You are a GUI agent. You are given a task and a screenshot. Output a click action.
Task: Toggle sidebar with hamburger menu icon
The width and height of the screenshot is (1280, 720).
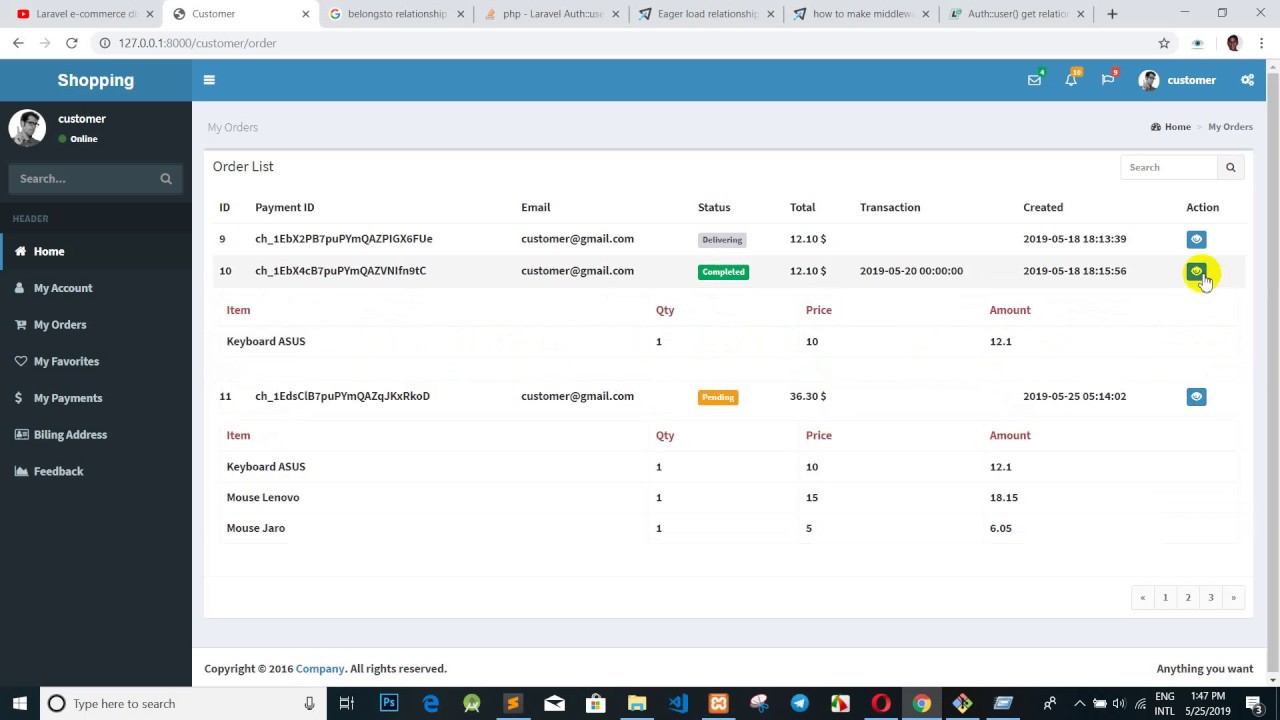pos(209,80)
